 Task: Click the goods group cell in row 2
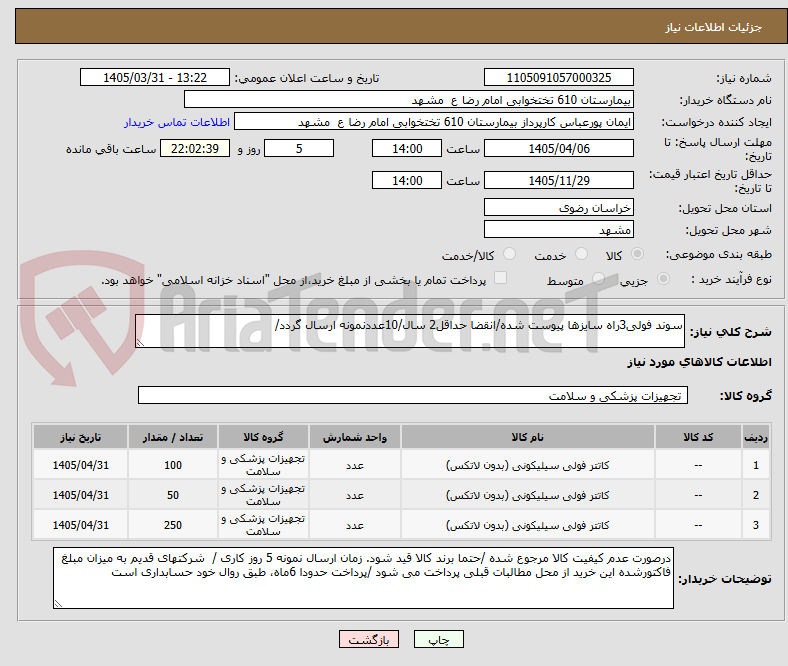(x=263, y=495)
